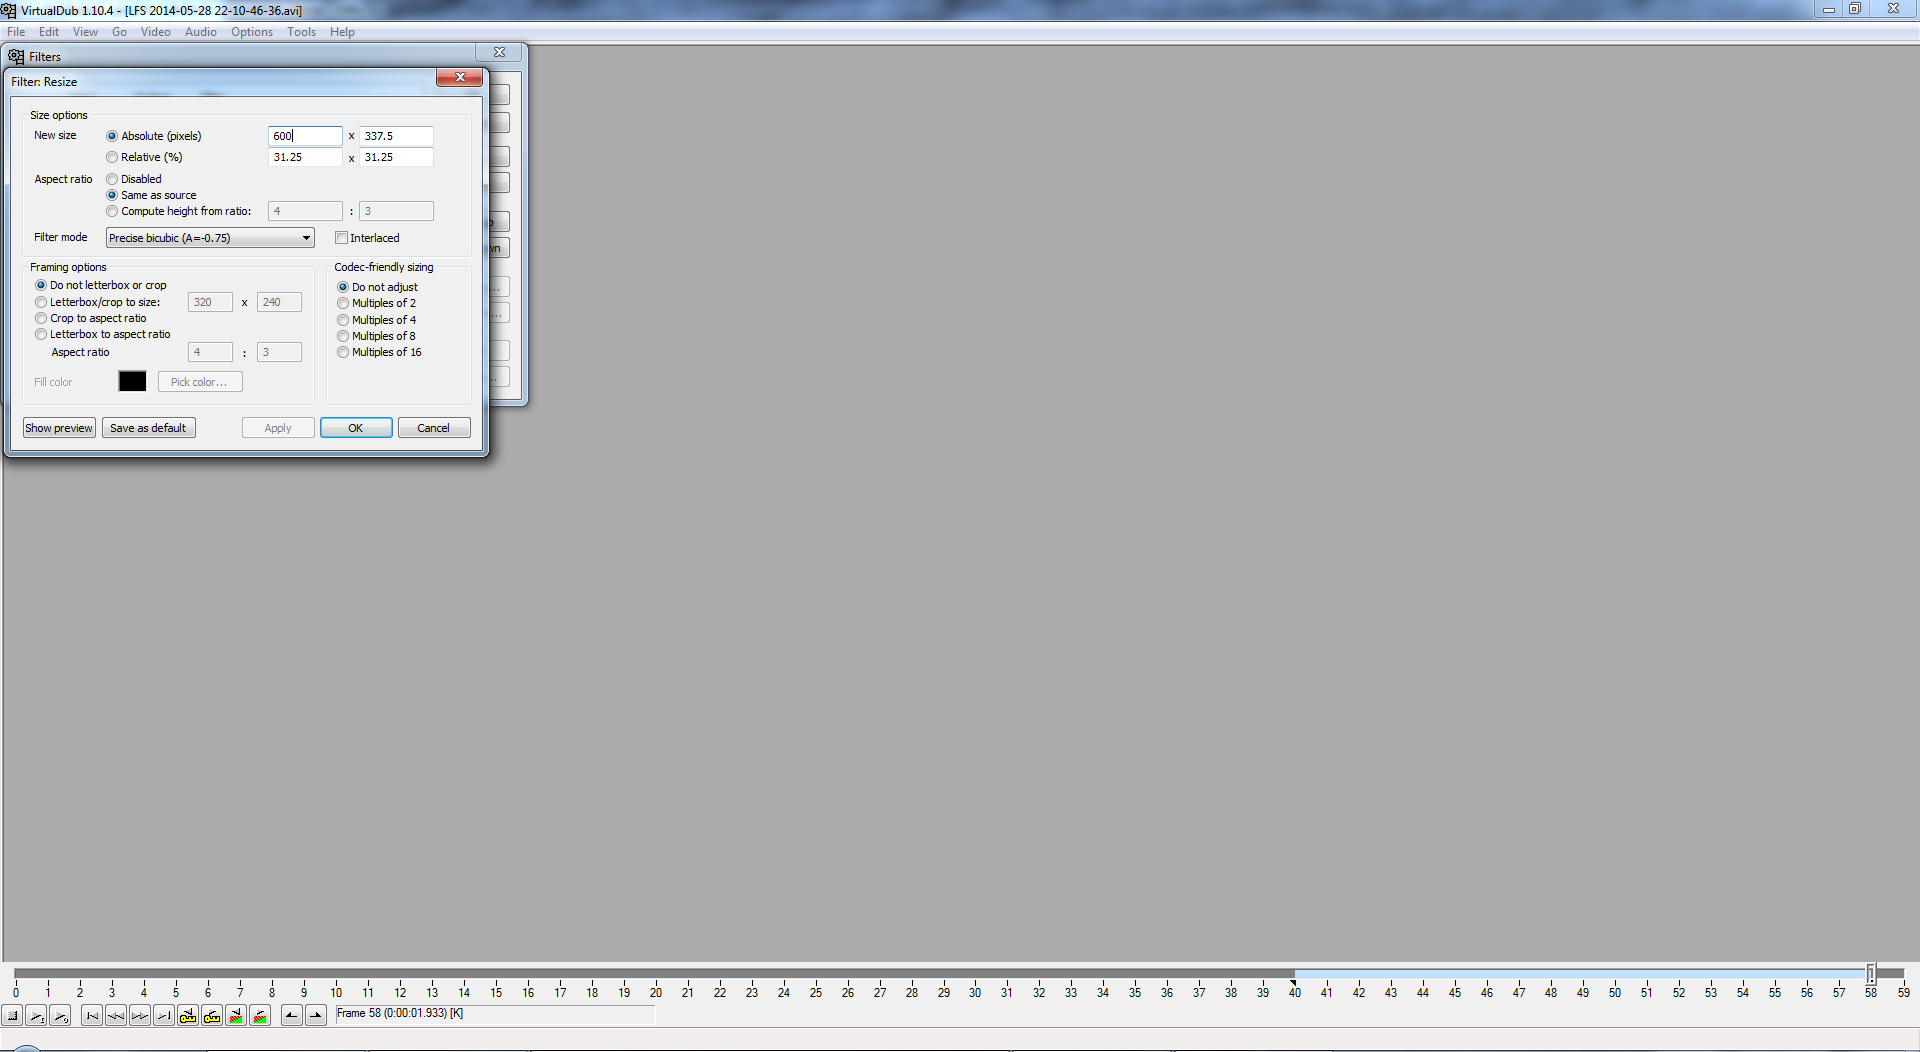Go to the next key frame
The image size is (1920, 1052).
click(212, 1016)
